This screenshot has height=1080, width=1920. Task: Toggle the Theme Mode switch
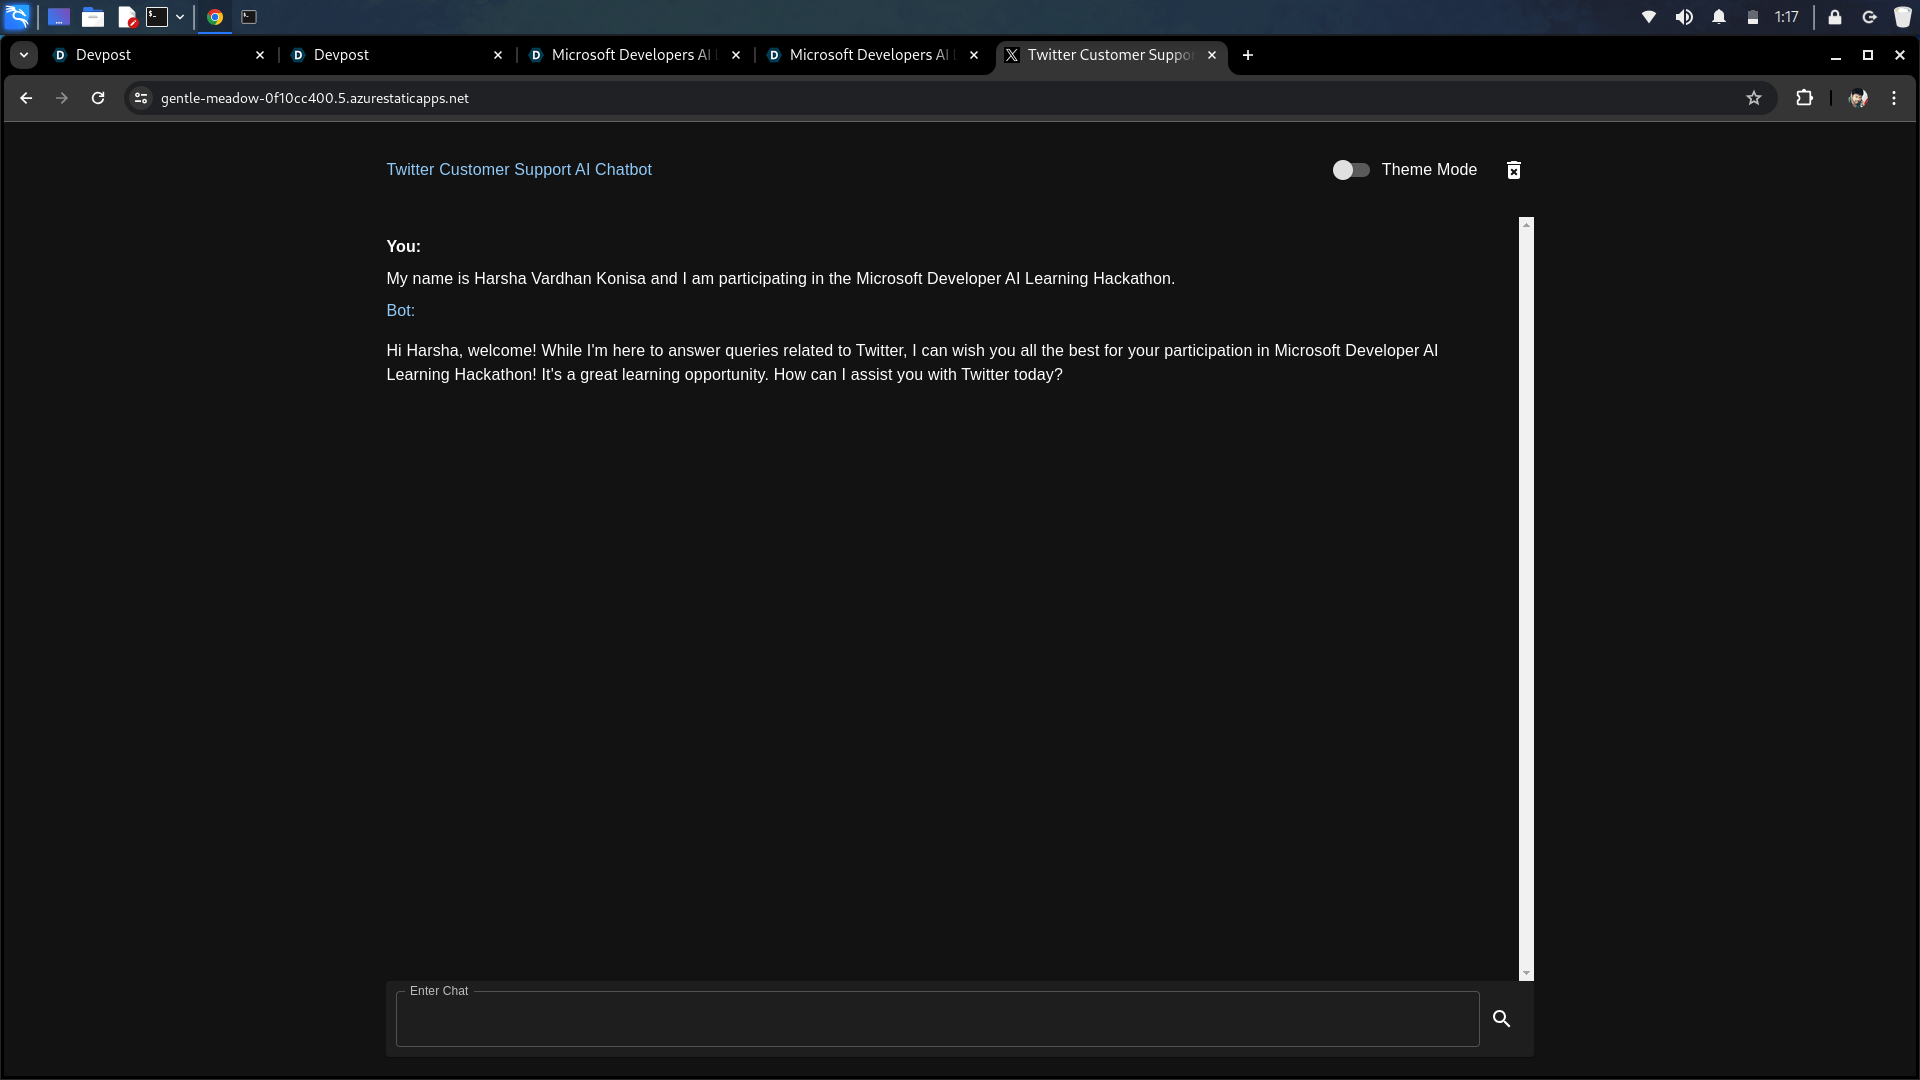click(x=1350, y=170)
